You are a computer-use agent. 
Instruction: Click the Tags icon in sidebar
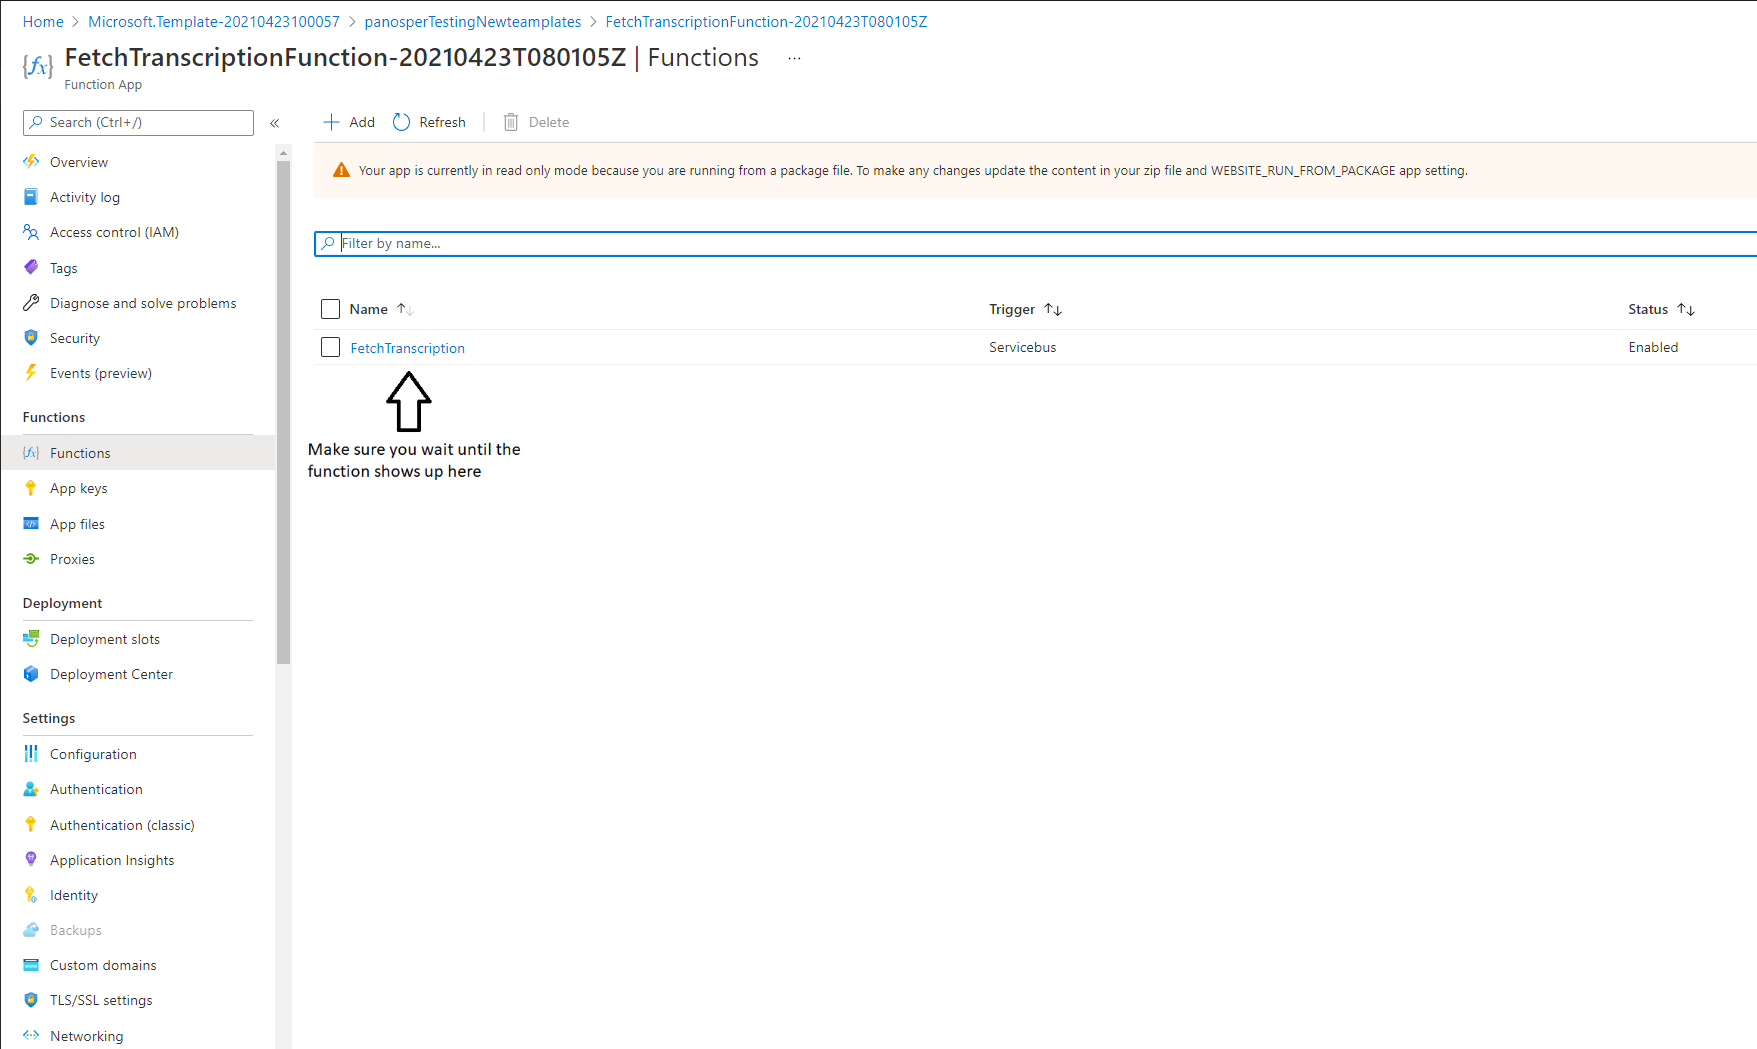pyautogui.click(x=31, y=268)
